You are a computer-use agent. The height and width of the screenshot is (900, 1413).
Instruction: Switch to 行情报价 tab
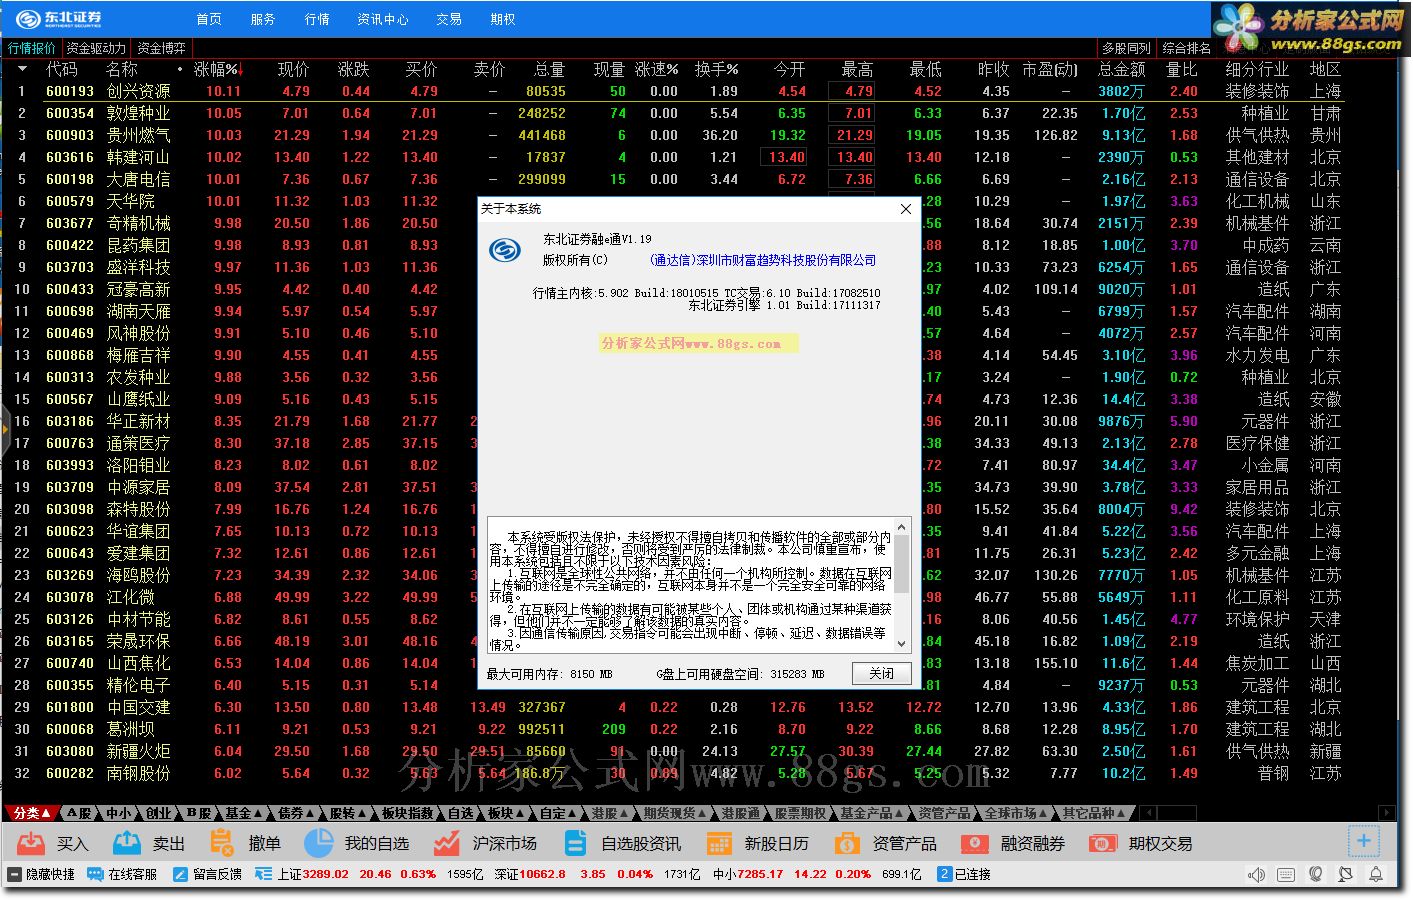pos(32,48)
